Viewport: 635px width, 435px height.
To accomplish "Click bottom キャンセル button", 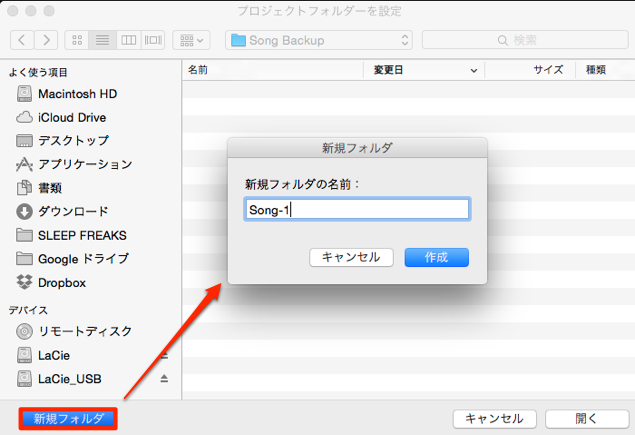I will coord(494,419).
